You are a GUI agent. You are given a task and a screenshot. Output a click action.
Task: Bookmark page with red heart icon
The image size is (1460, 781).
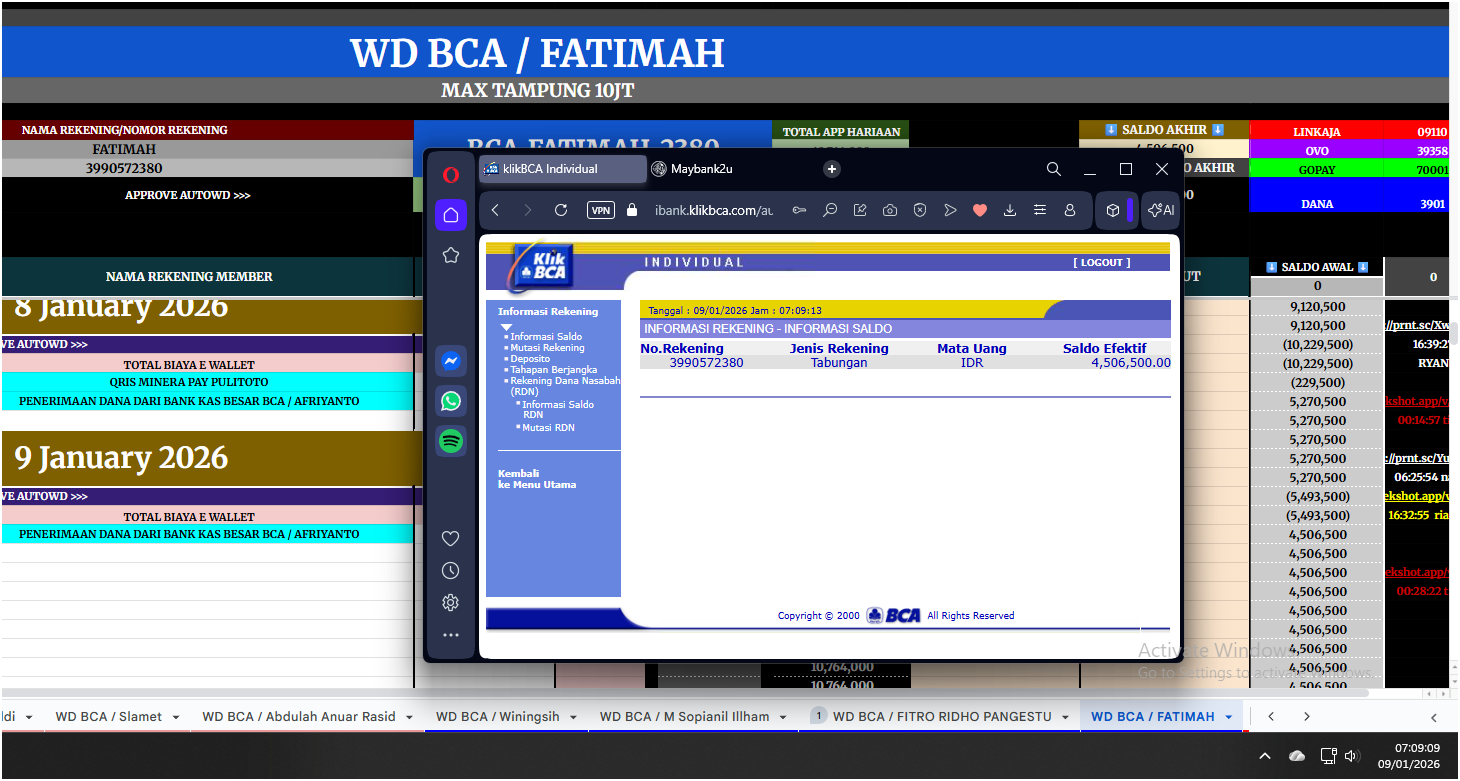coord(980,210)
